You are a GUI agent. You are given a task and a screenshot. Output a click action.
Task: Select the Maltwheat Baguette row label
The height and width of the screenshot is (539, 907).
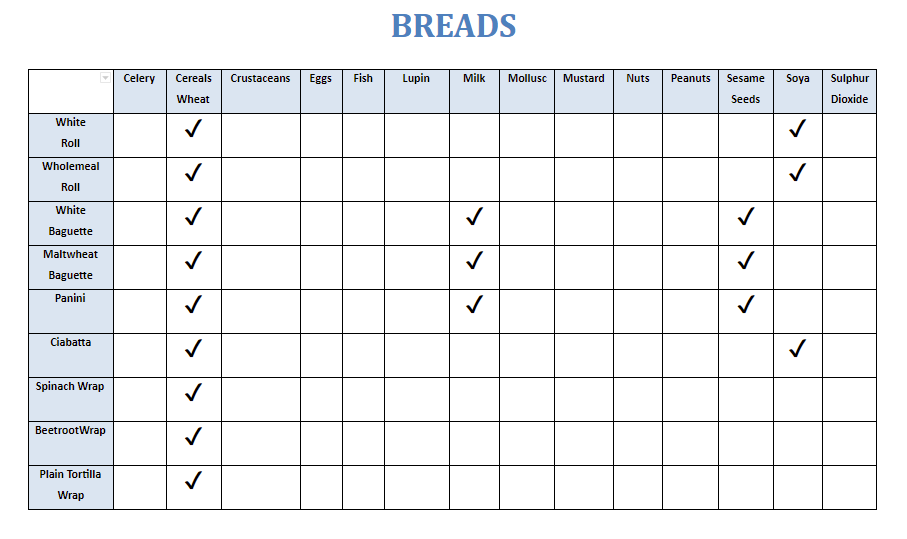point(71,267)
